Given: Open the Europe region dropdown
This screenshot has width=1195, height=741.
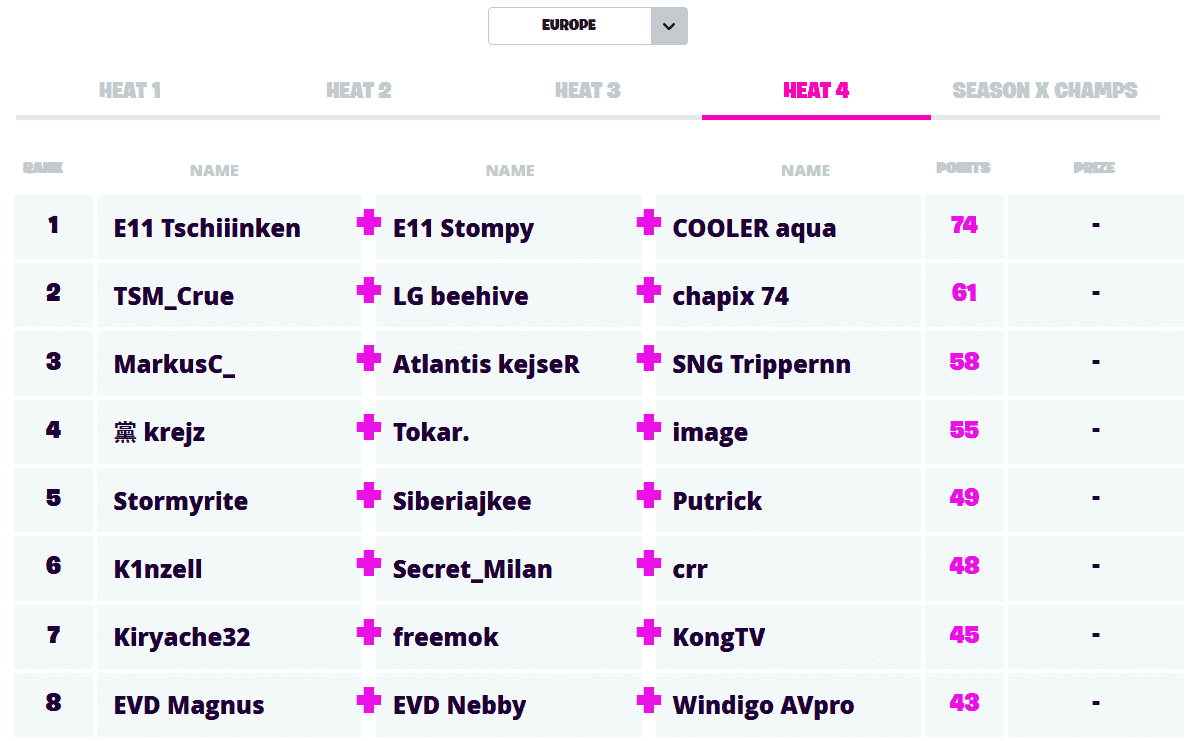Looking at the screenshot, I should click(569, 26).
